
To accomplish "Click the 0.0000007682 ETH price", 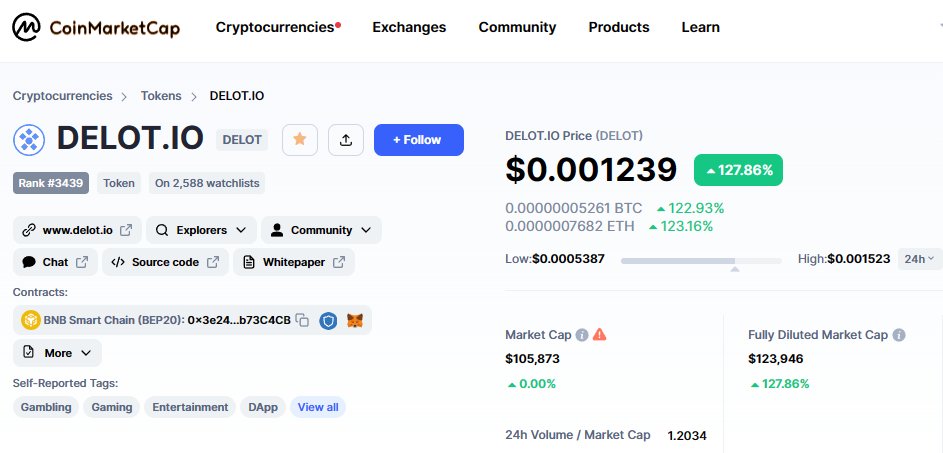I will click(x=570, y=226).
